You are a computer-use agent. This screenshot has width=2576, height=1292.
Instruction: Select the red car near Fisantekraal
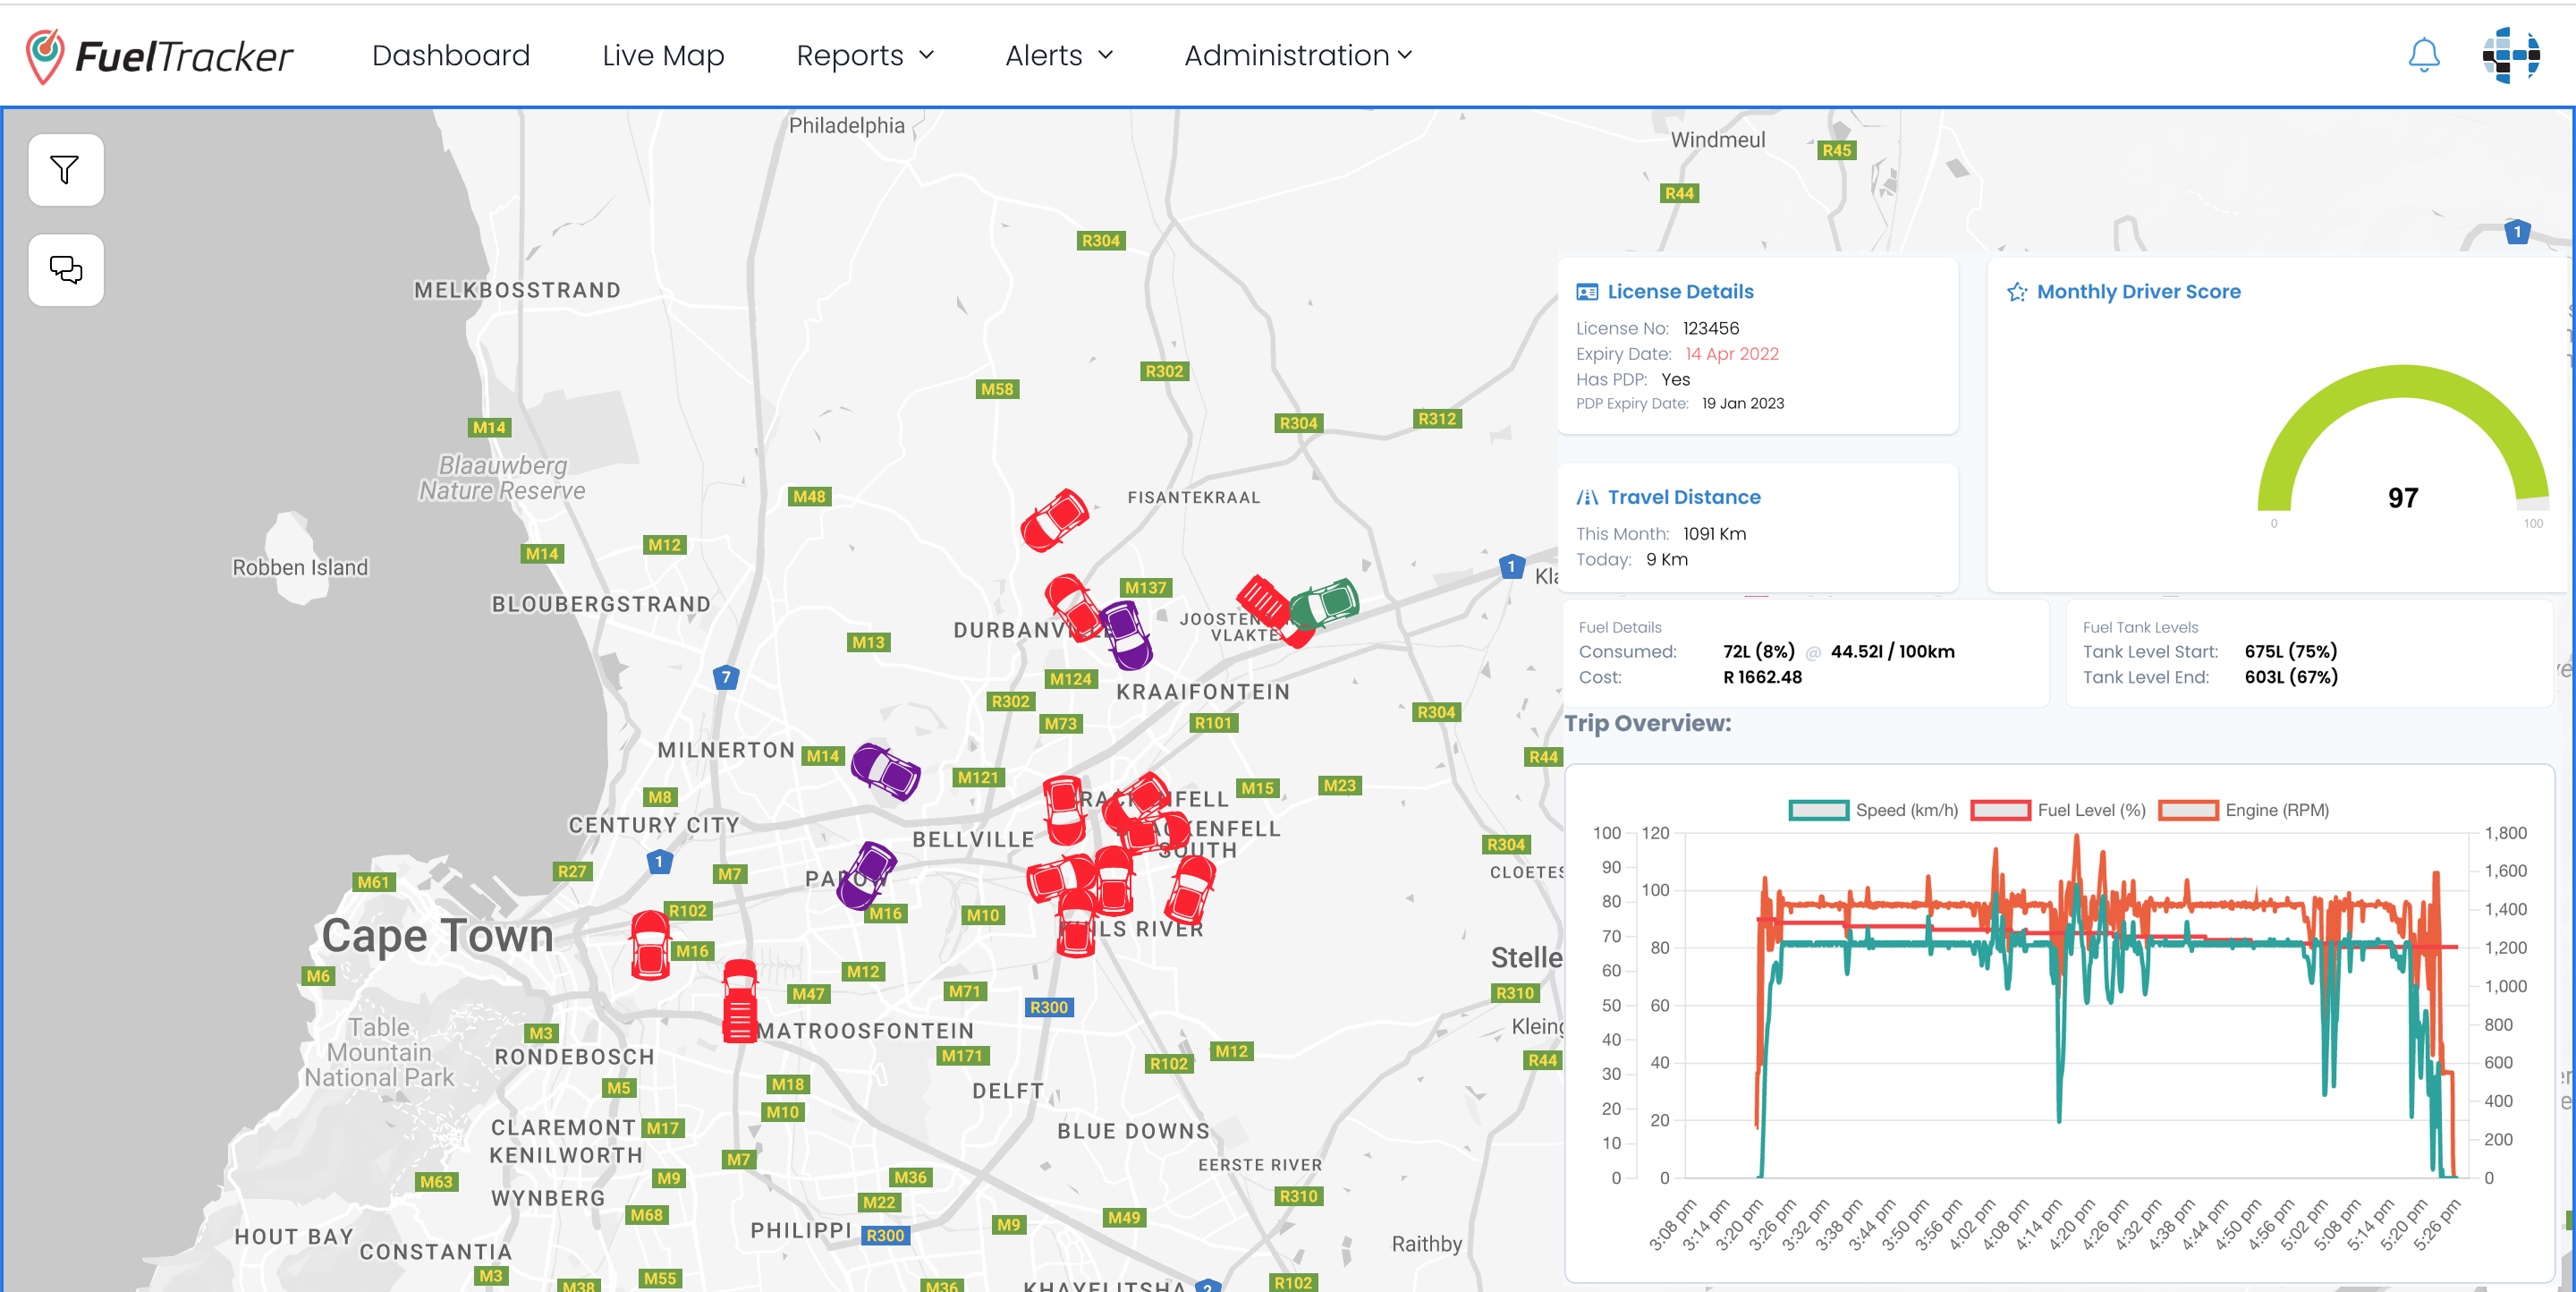(x=1055, y=520)
